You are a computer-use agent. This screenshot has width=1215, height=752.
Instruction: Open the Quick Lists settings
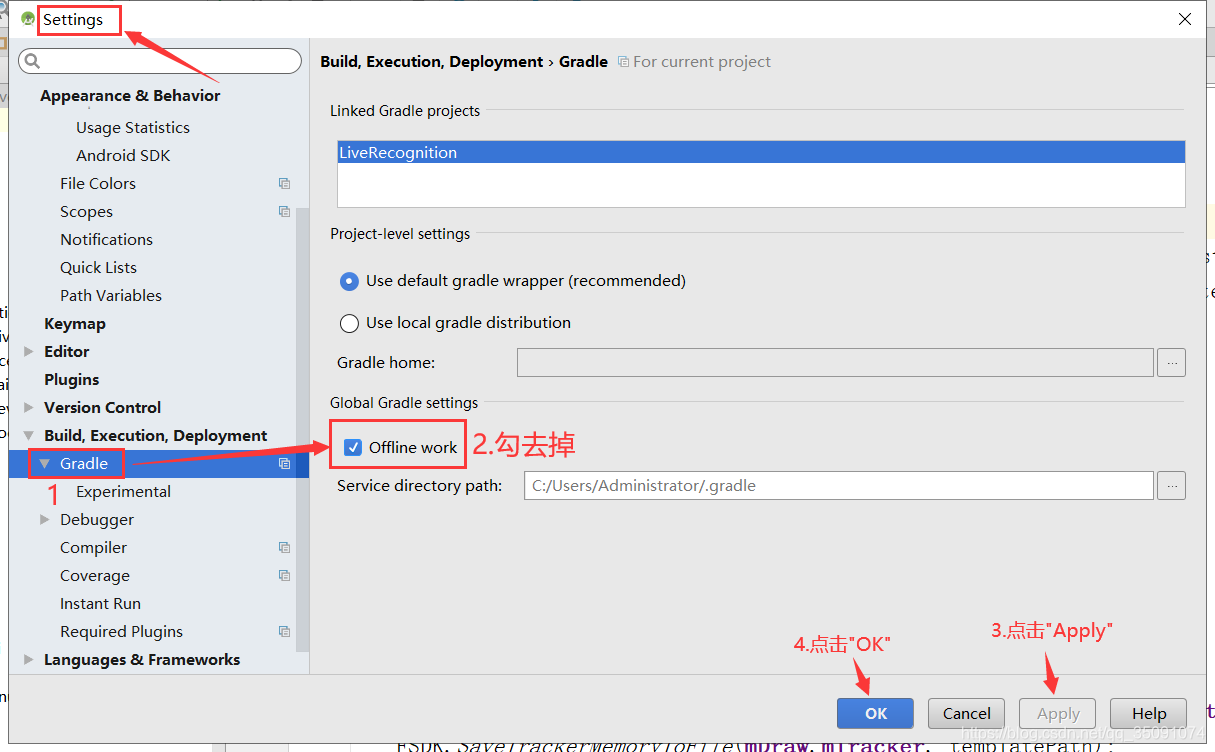(98, 267)
